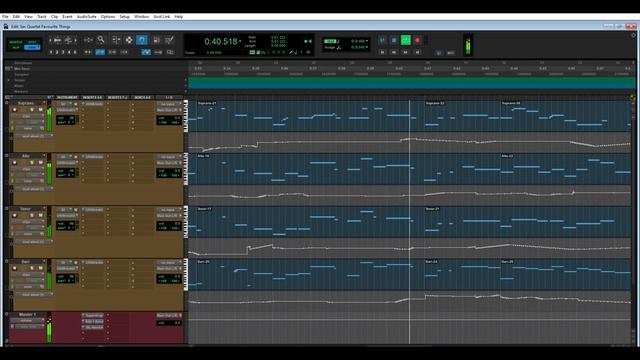640x360 pixels.
Task: Select the Trim tool
Action: point(116,40)
